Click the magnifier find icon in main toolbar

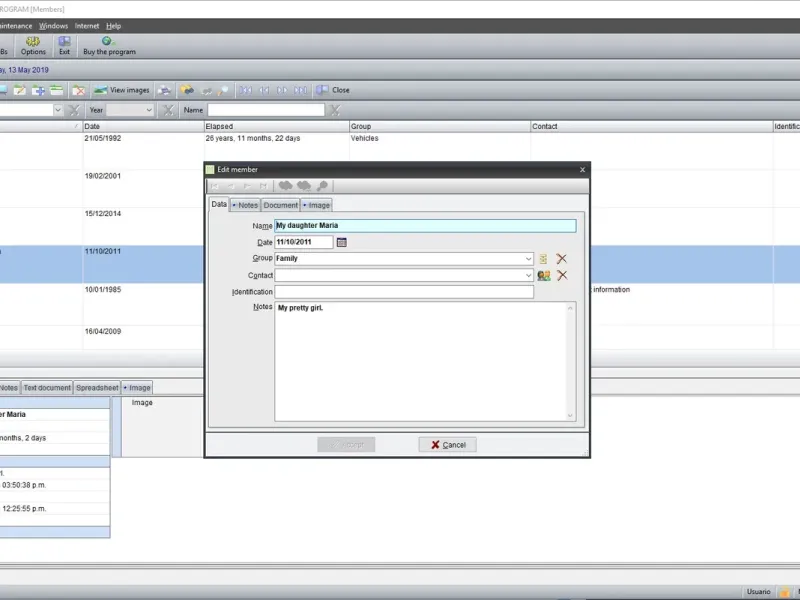(223, 90)
